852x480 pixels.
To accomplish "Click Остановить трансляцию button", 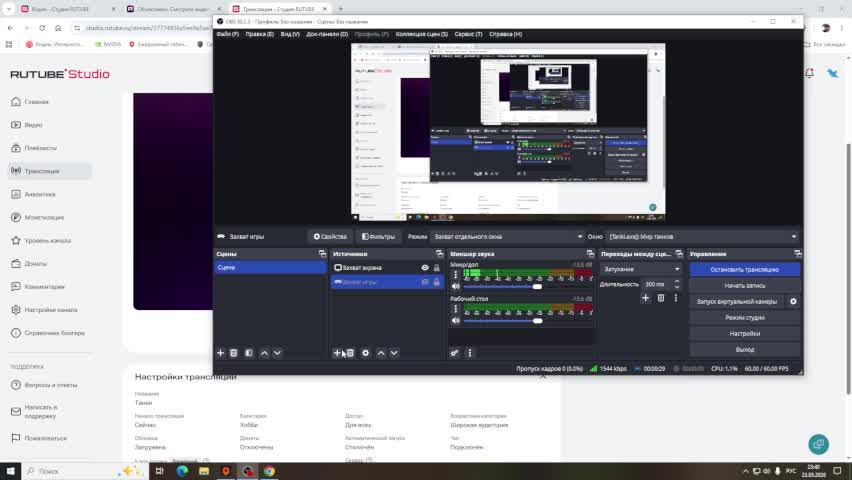I will click(x=744, y=269).
